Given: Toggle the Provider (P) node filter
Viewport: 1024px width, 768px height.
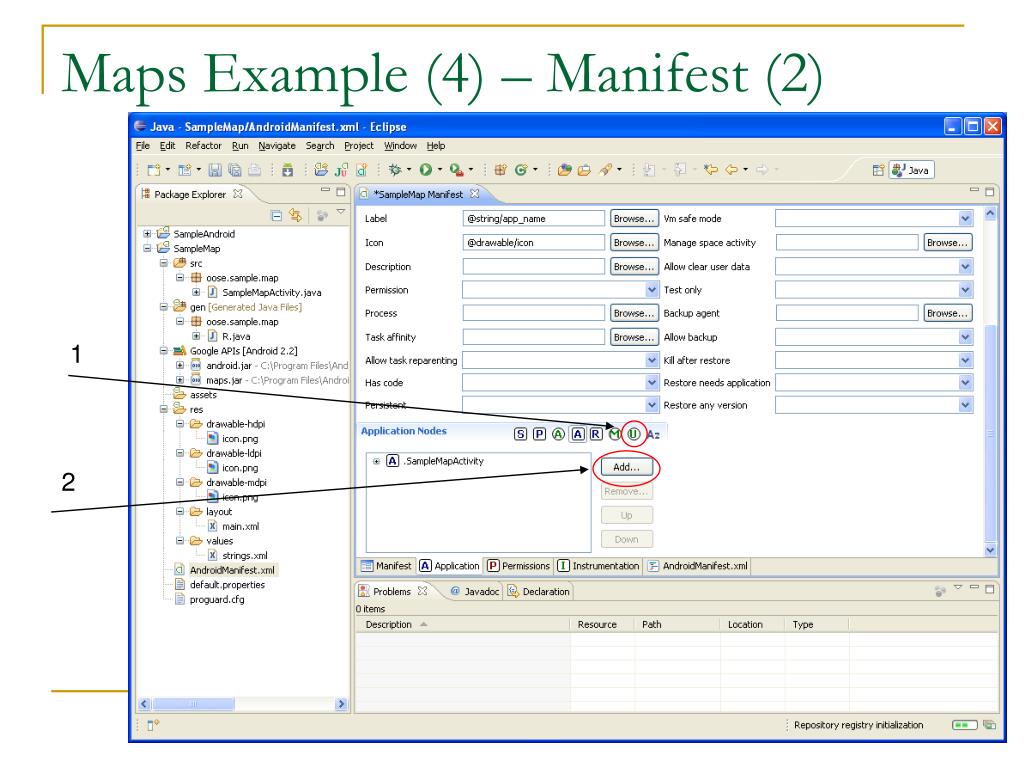Looking at the screenshot, I should click(539, 434).
